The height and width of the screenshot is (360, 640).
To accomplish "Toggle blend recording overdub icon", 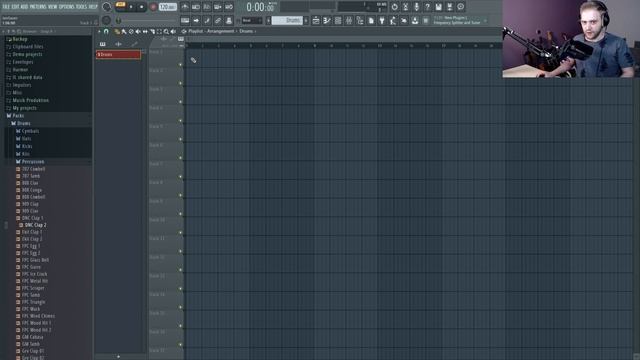I will (x=218, y=7).
